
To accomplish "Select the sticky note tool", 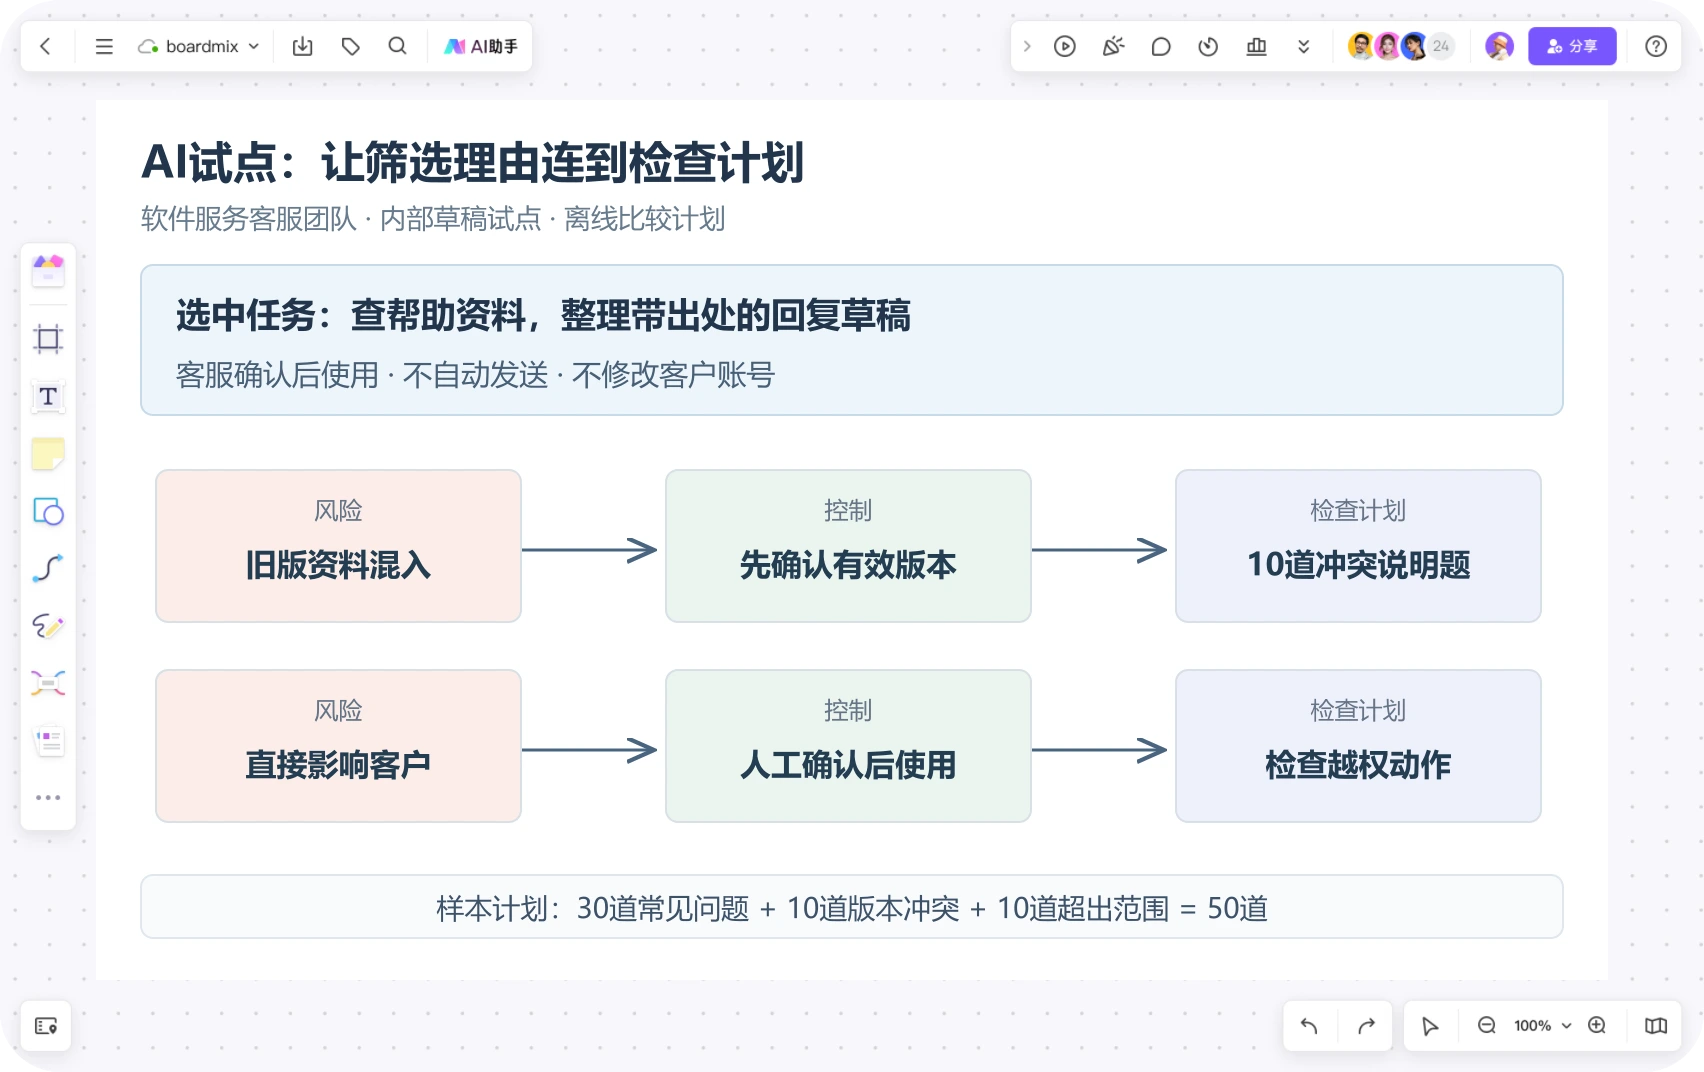I will (48, 454).
